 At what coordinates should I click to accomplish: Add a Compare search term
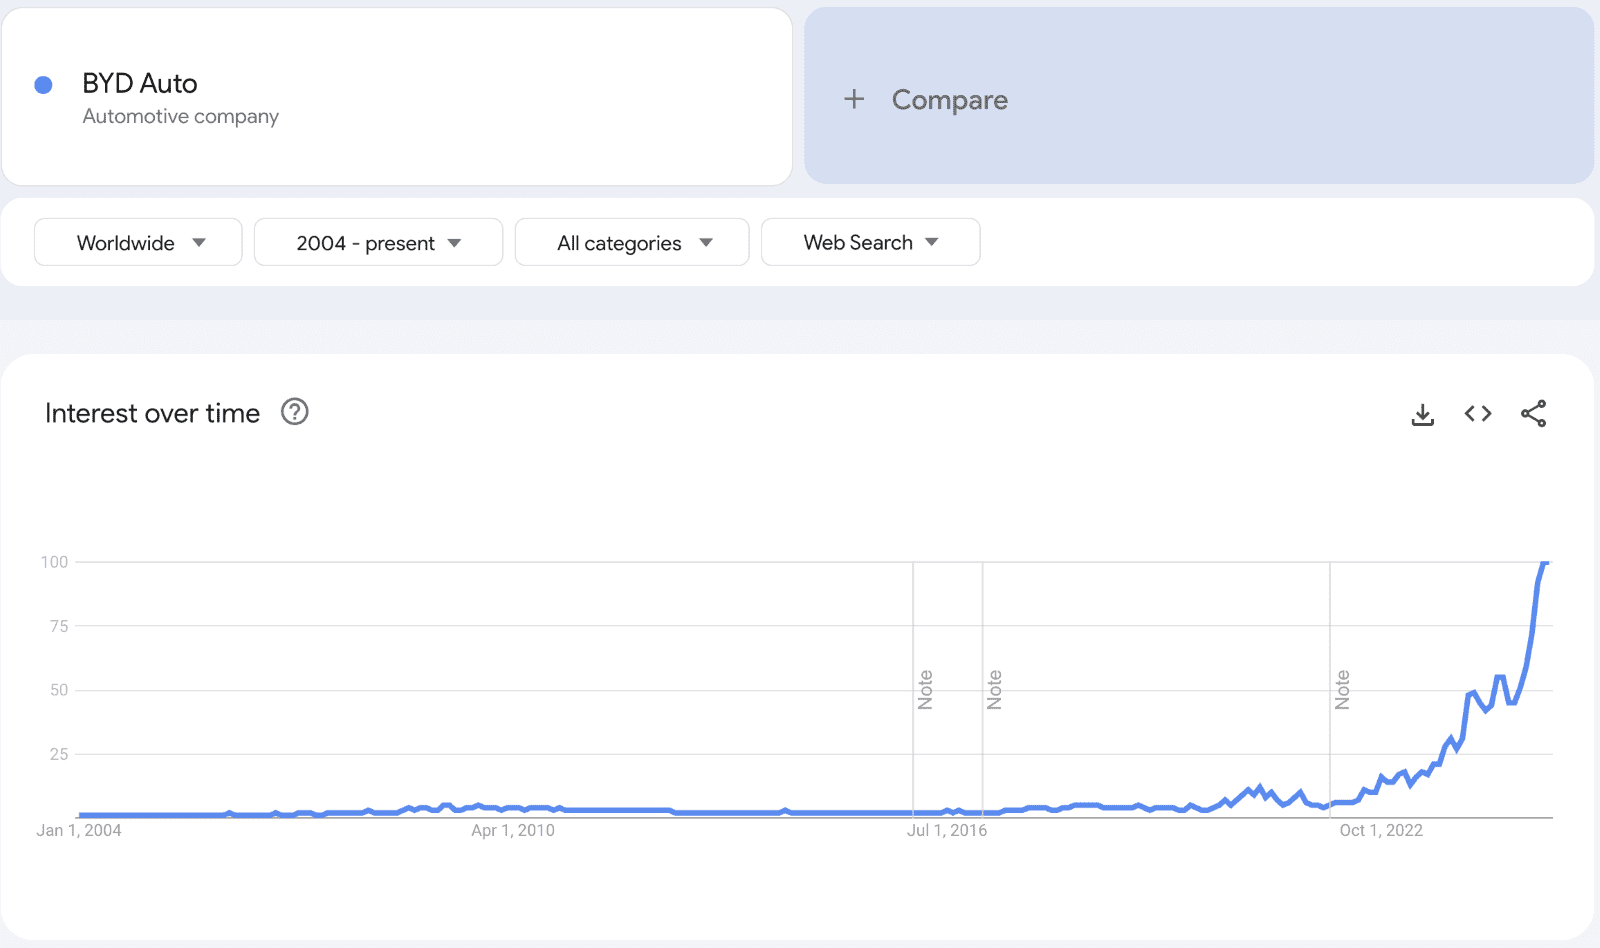click(1199, 96)
